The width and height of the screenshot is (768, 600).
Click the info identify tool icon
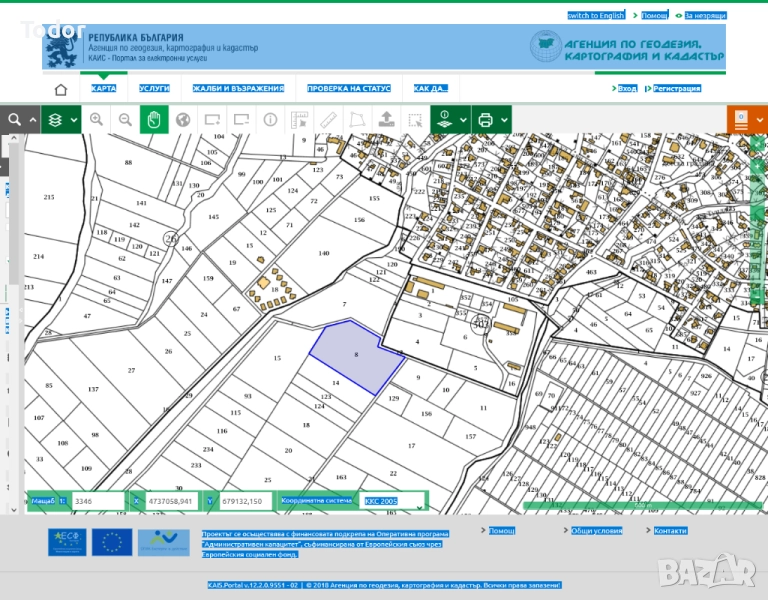click(270, 120)
